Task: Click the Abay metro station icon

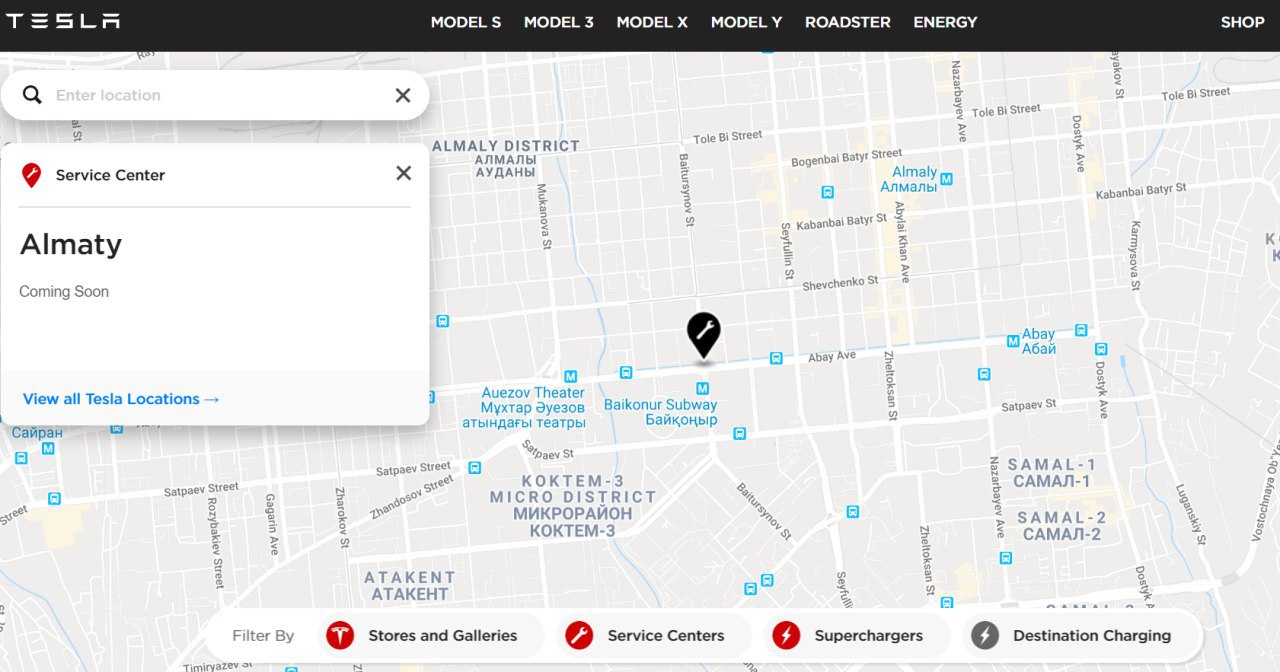Action: tap(1015, 341)
